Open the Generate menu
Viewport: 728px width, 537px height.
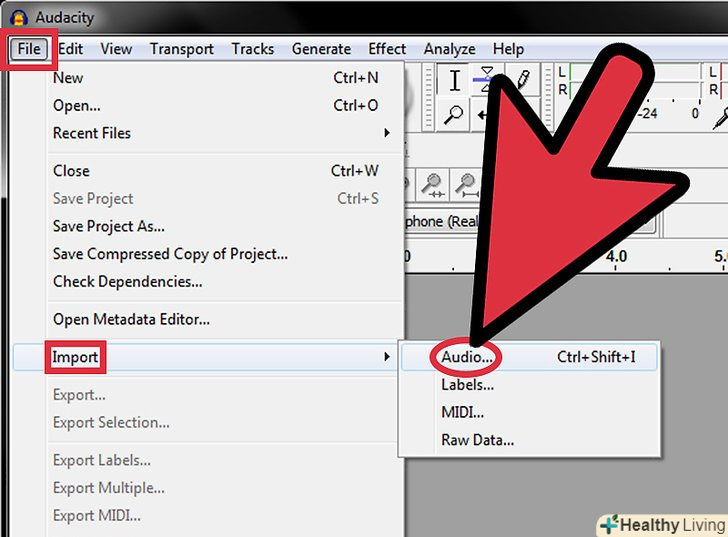pyautogui.click(x=321, y=49)
